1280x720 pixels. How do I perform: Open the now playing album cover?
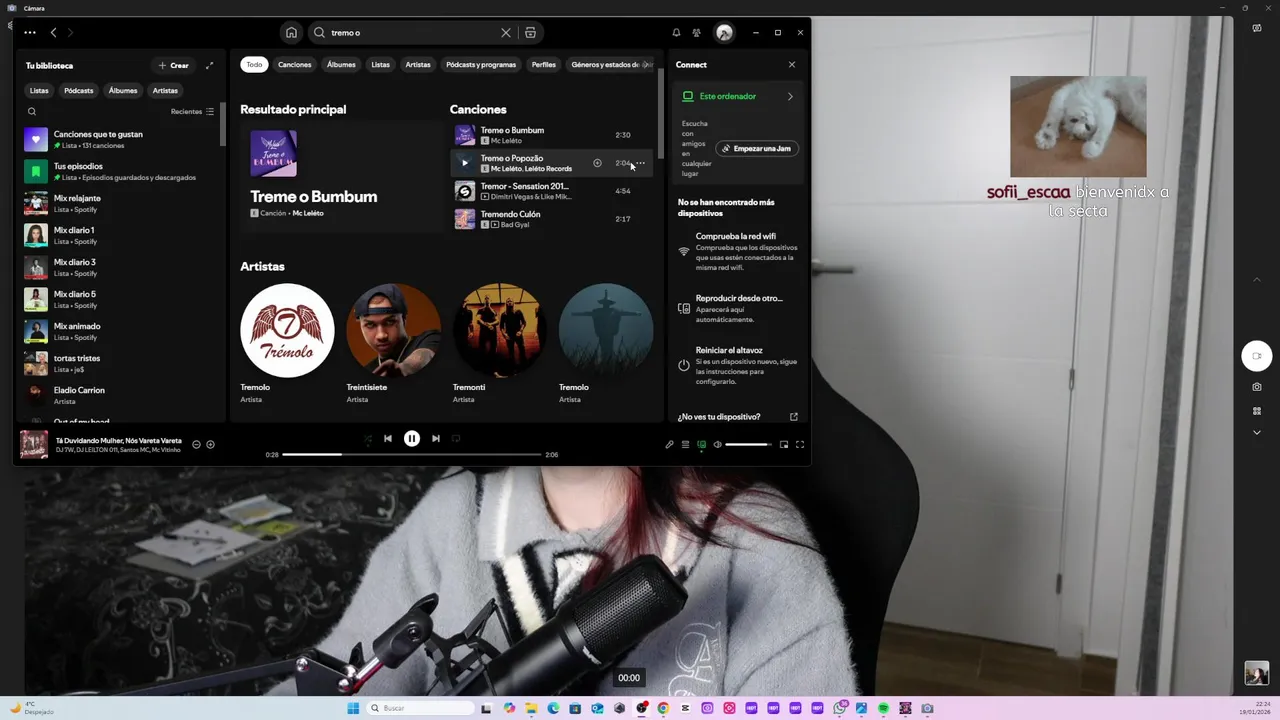[34, 444]
